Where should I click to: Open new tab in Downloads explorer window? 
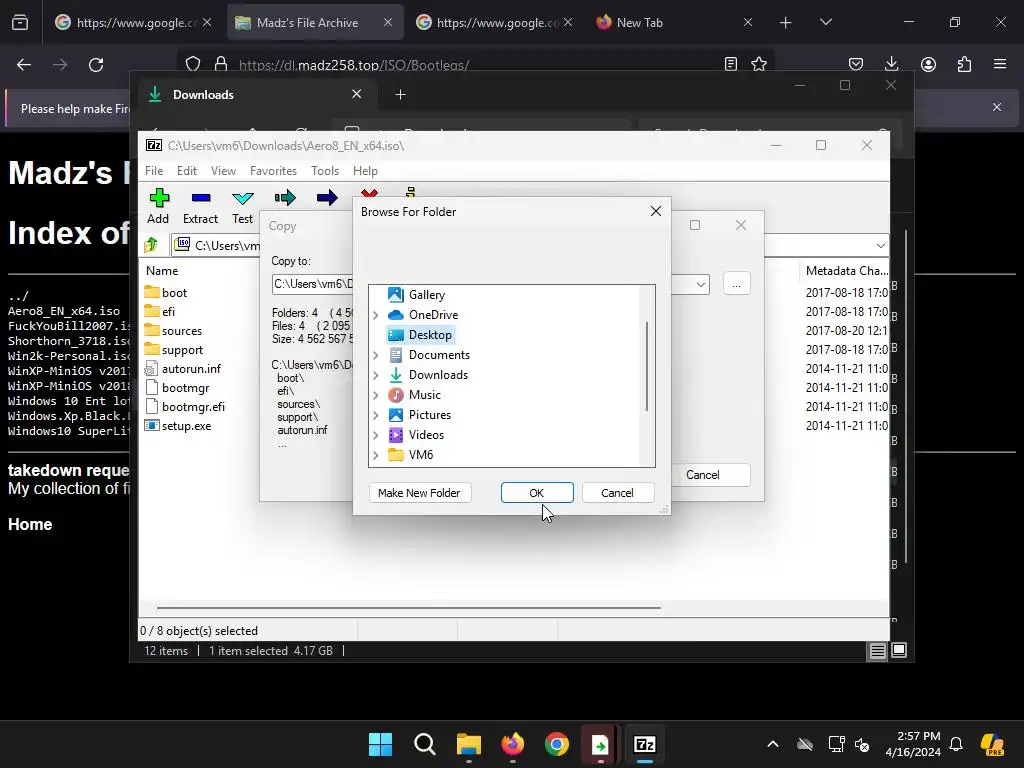400,95
